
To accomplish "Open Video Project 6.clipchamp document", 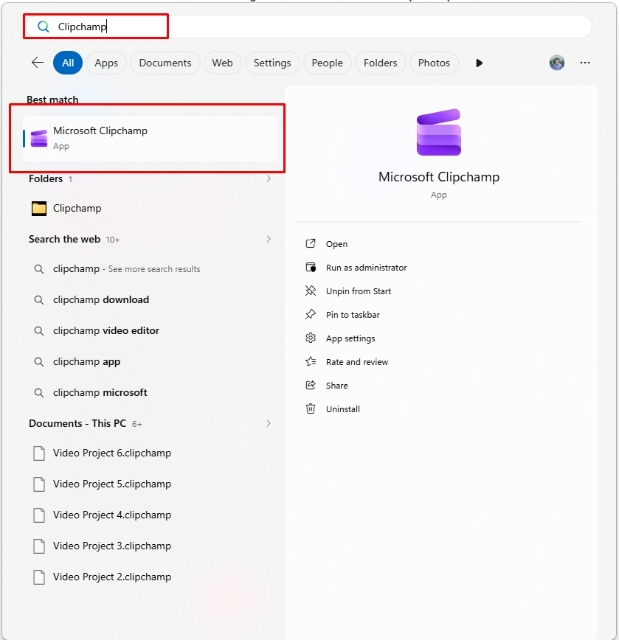I will [150, 453].
